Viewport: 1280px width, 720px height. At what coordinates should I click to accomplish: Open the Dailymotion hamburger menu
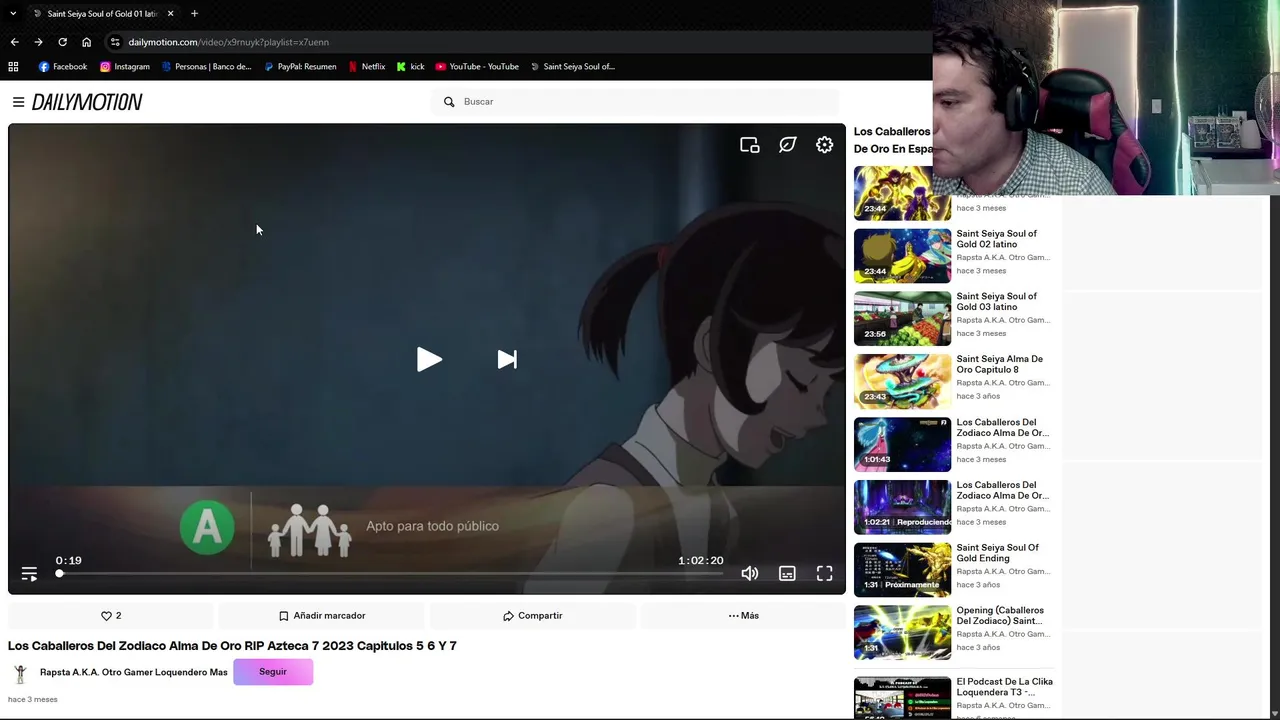18,102
